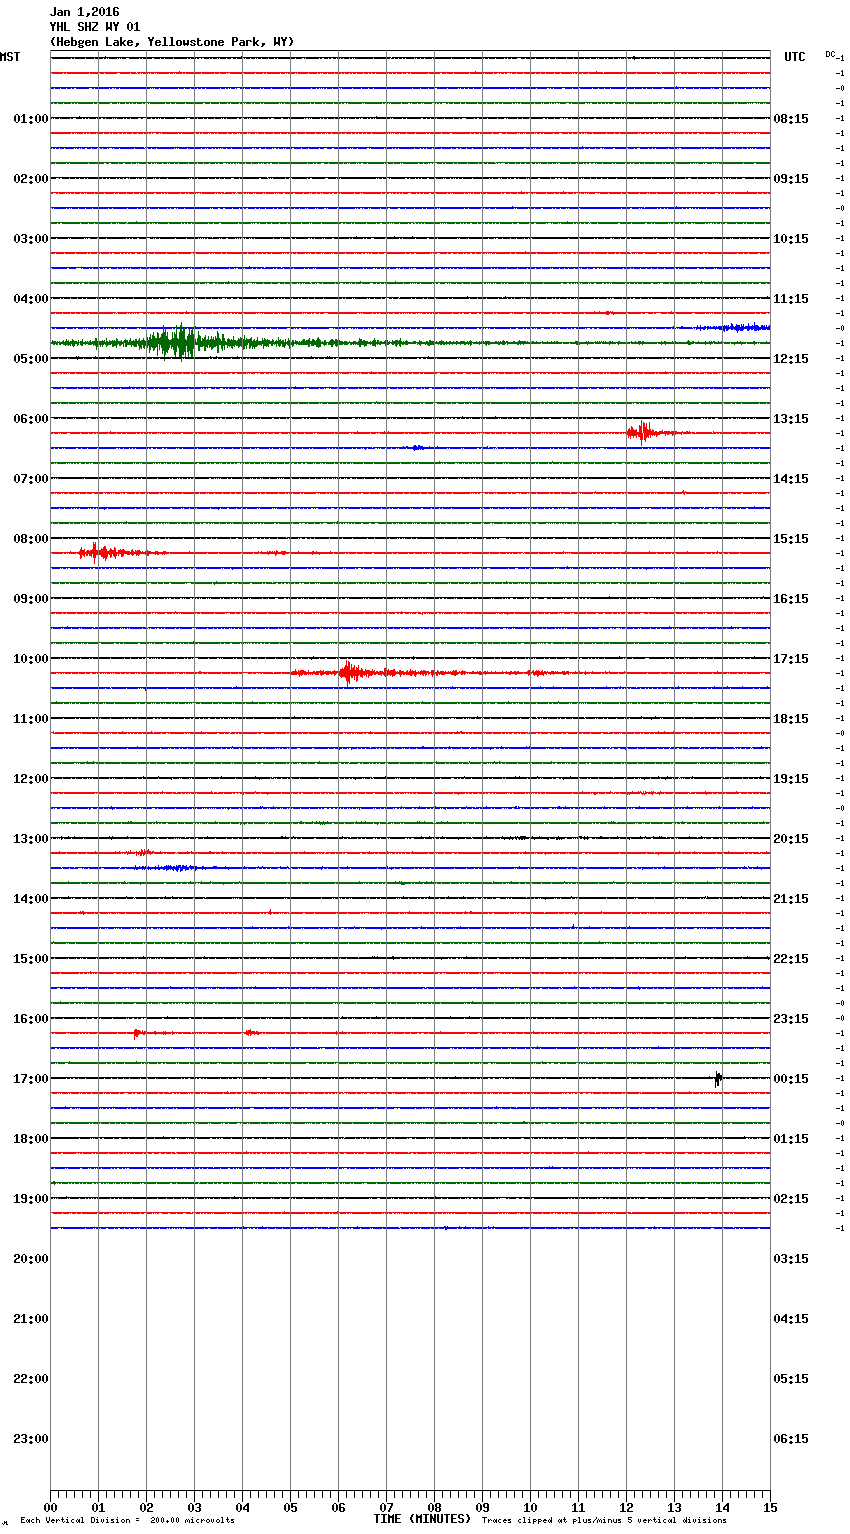This screenshot has width=850, height=1534.
Task: Click minute "09" on the bottom time axis
Action: click(482, 1507)
